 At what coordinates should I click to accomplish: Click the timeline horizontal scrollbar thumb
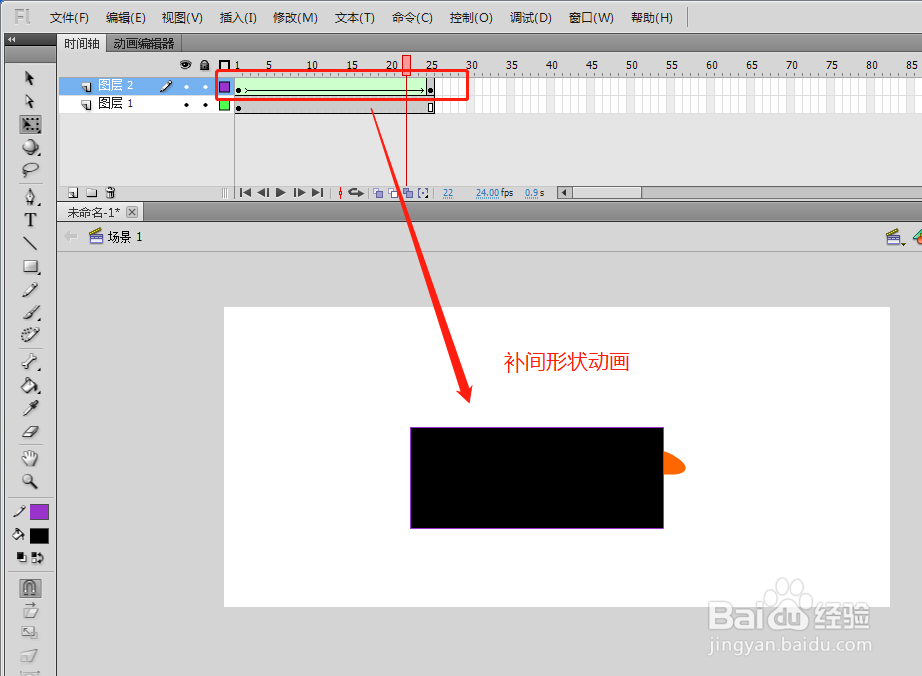click(607, 193)
